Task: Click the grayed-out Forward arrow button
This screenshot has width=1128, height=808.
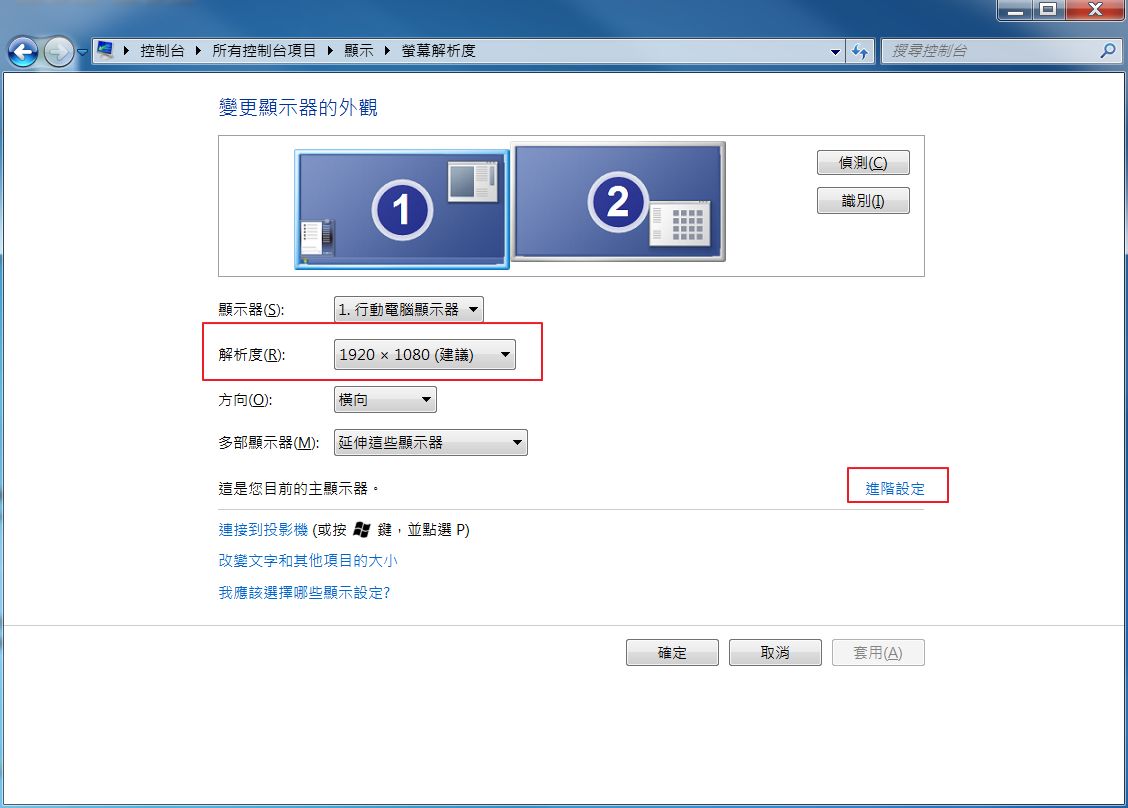Action: 58,52
